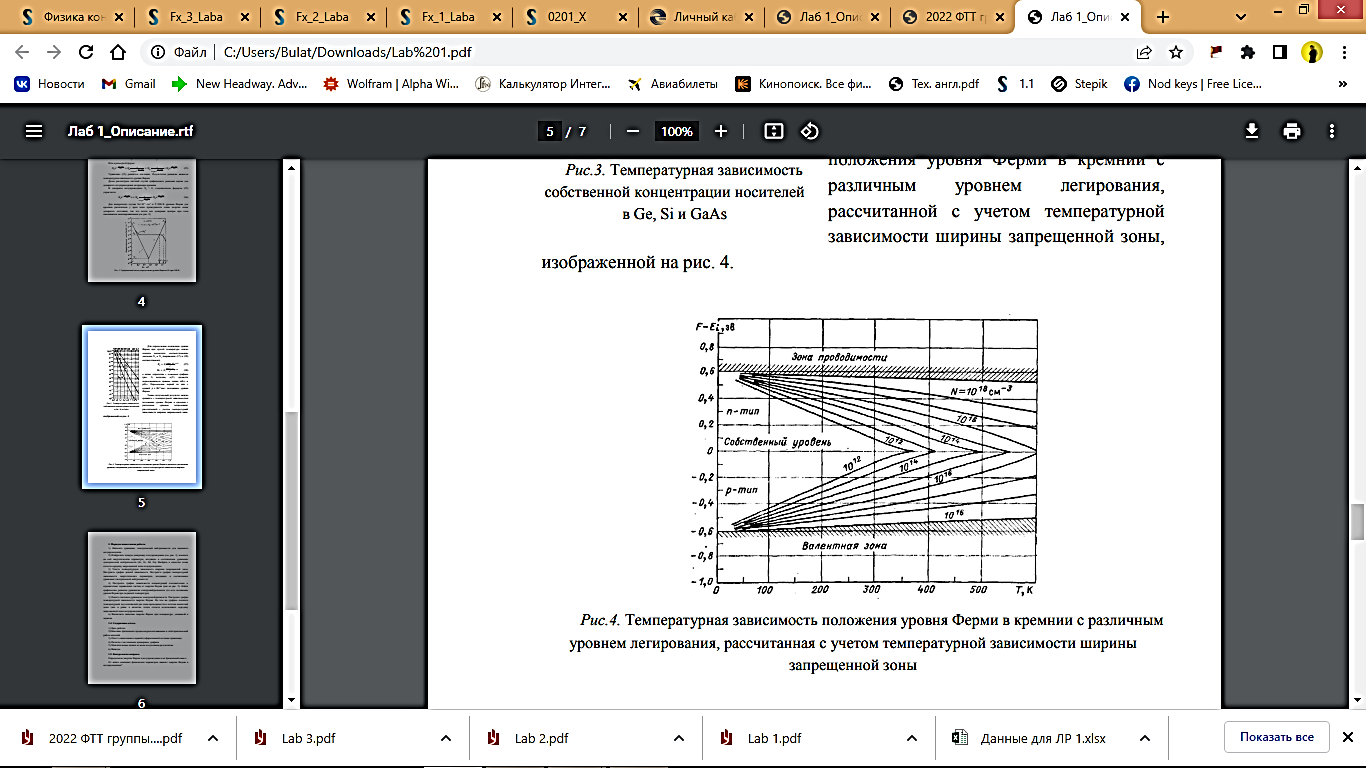Open Nod keys Free License bookmark
Viewport: 1366px width, 768px height.
point(1193,84)
